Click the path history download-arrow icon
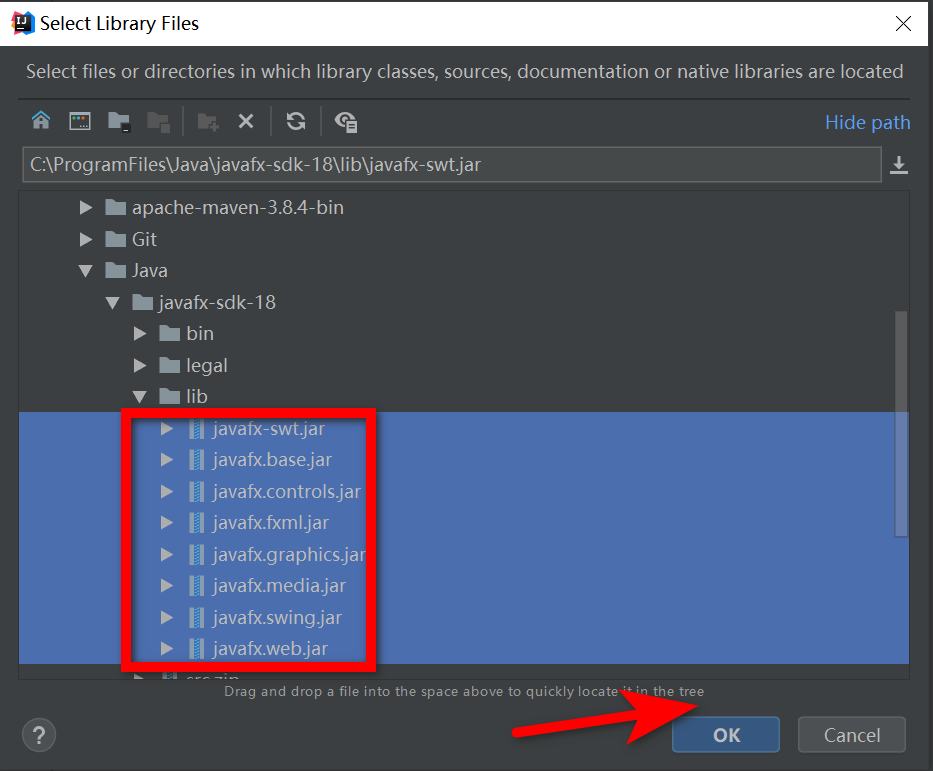Viewport: 933px width, 771px height. point(898,165)
